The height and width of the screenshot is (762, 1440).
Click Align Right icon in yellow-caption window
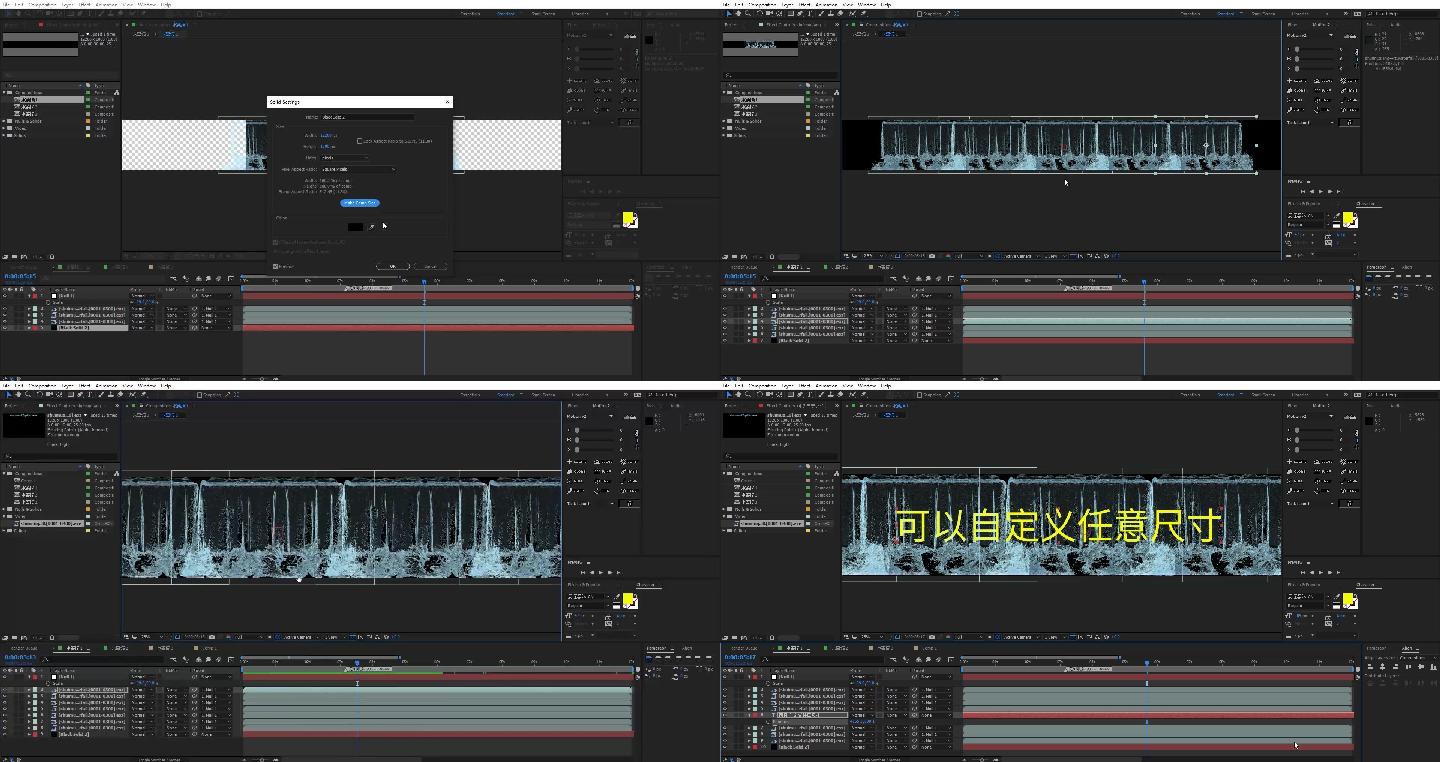coord(1396,667)
